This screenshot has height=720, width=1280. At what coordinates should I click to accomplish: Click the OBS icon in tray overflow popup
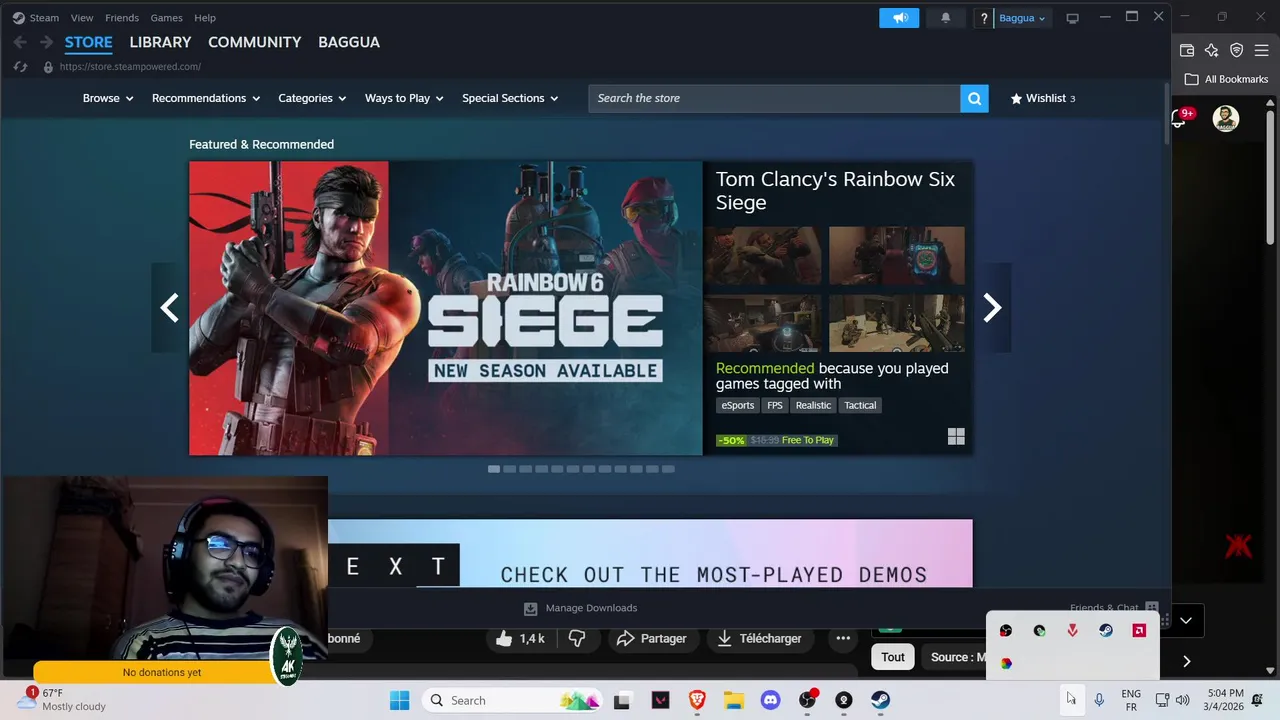(1006, 630)
